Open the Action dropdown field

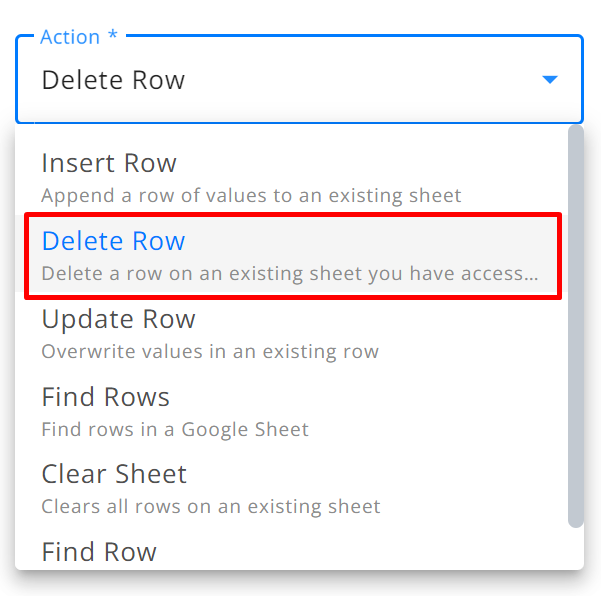click(299, 79)
